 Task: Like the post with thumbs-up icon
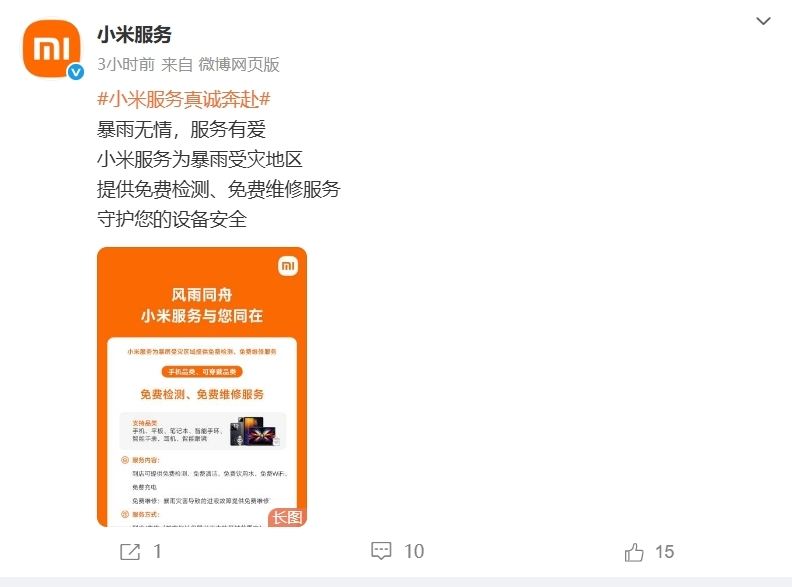pyautogui.click(x=634, y=552)
